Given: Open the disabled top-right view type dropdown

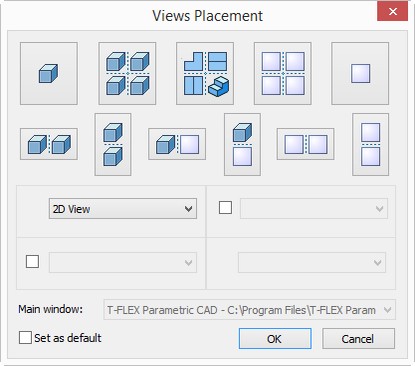Looking at the screenshot, I should coord(314,209).
